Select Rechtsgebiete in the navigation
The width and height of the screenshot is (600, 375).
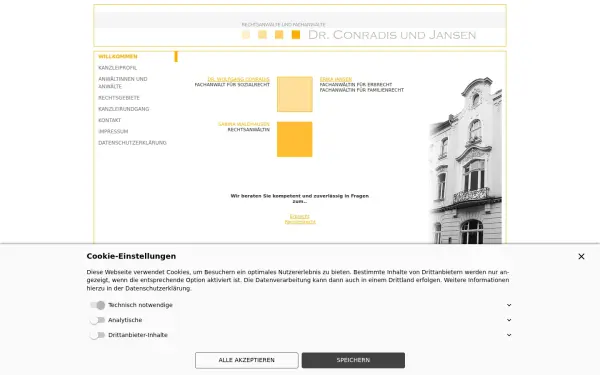click(119, 98)
